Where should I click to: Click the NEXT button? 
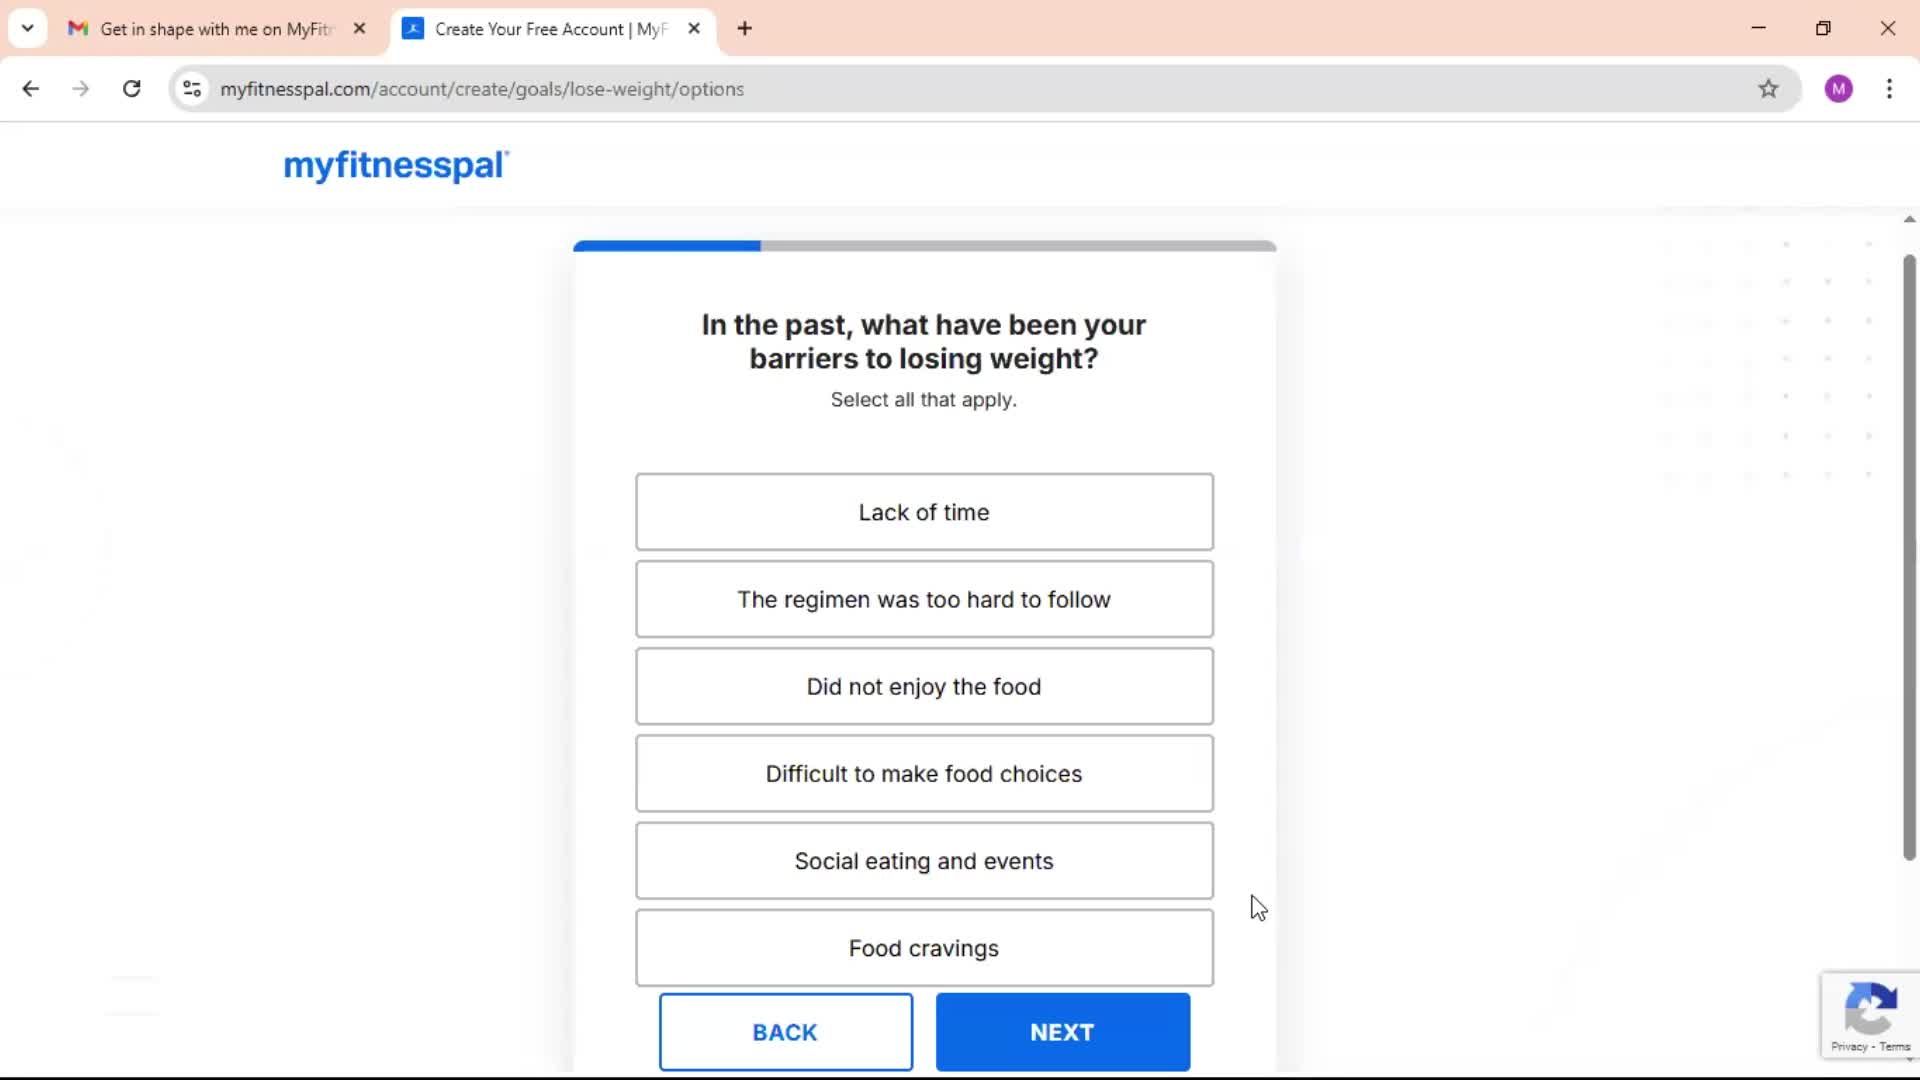tap(1062, 1032)
